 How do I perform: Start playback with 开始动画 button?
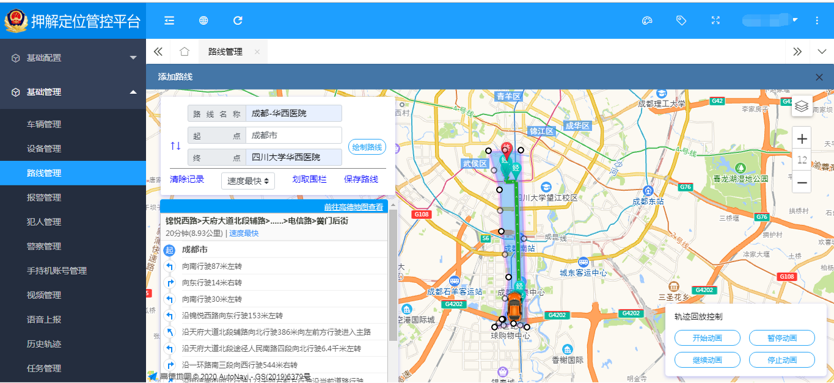click(707, 338)
